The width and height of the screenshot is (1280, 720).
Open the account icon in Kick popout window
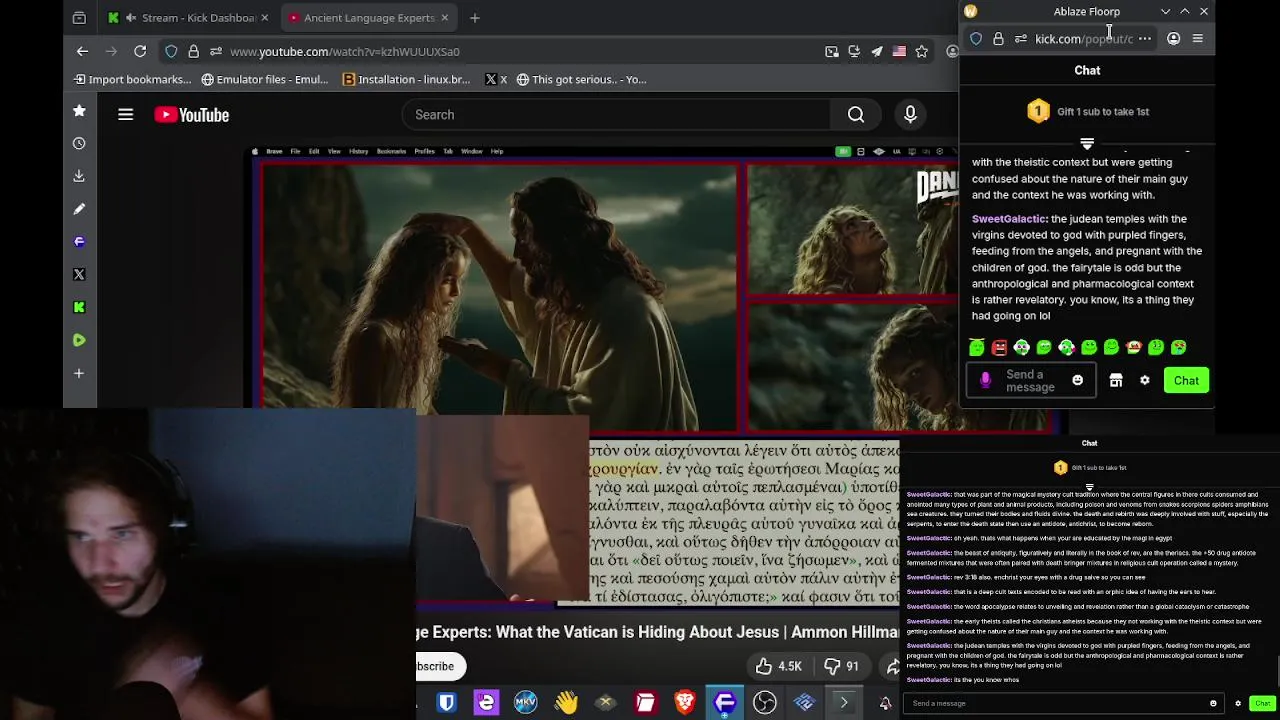[1174, 39]
